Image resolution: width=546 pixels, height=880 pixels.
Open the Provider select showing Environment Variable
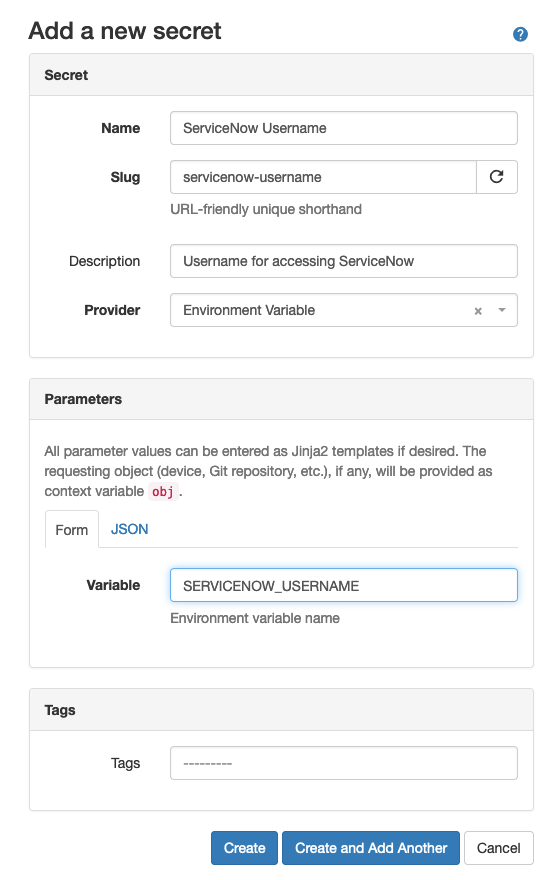343,310
